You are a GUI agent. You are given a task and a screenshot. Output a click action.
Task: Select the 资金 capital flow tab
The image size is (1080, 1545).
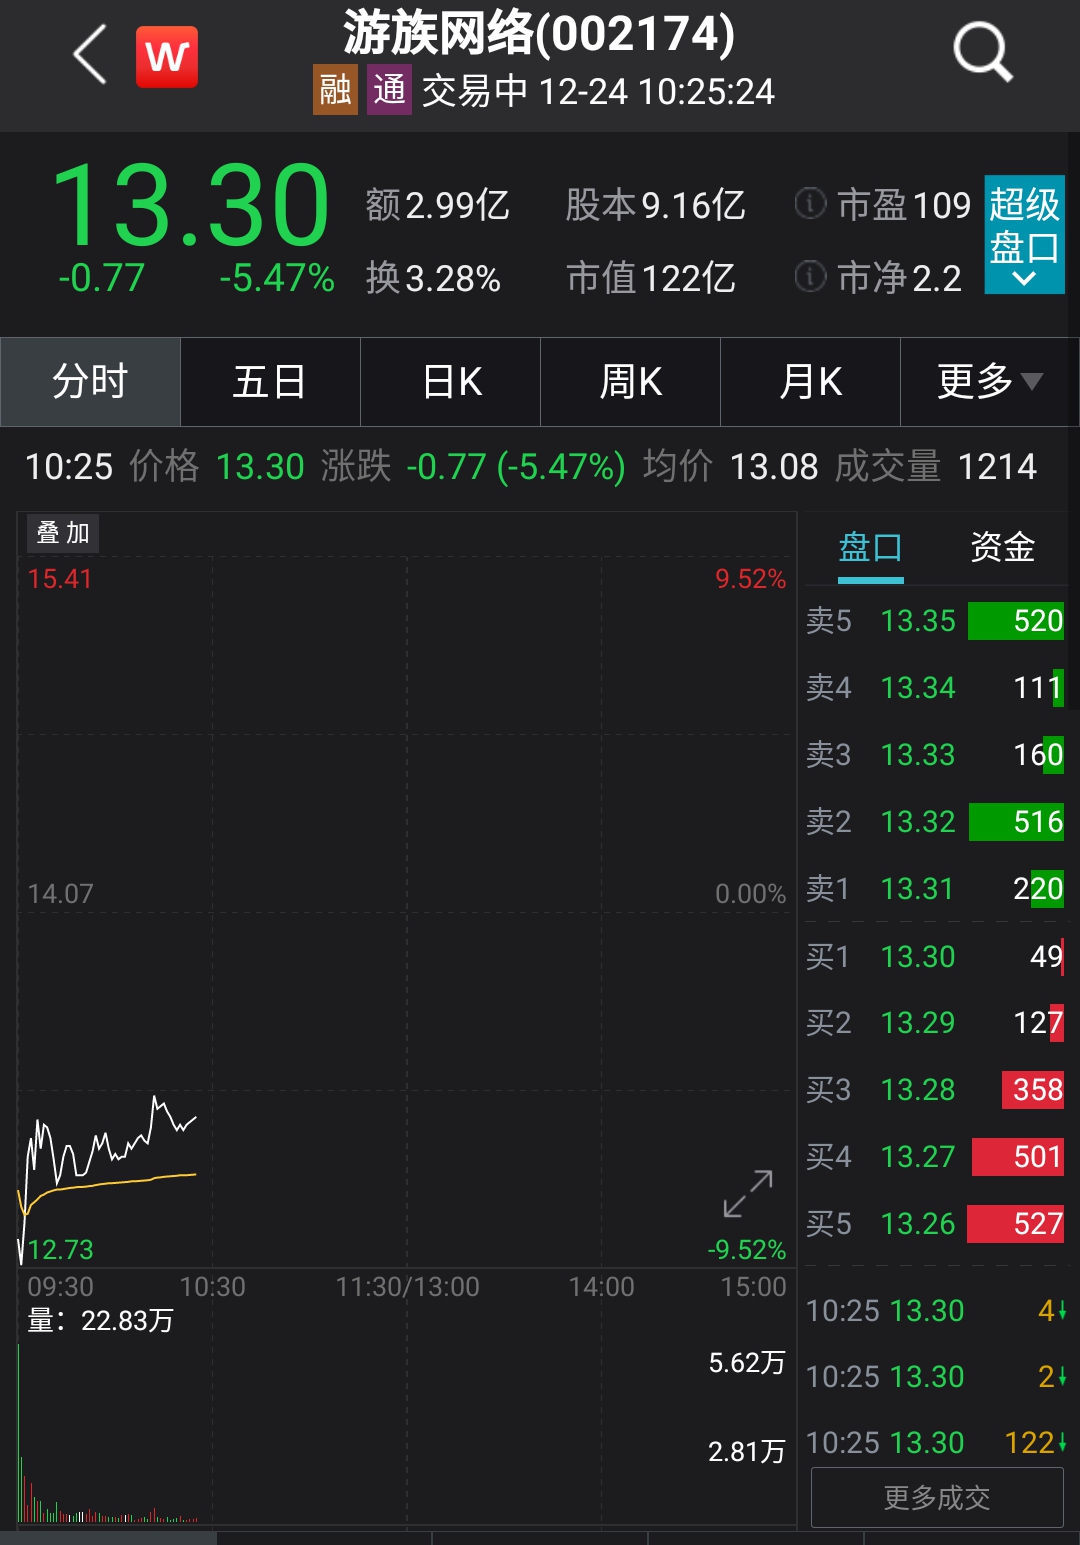tap(1002, 548)
